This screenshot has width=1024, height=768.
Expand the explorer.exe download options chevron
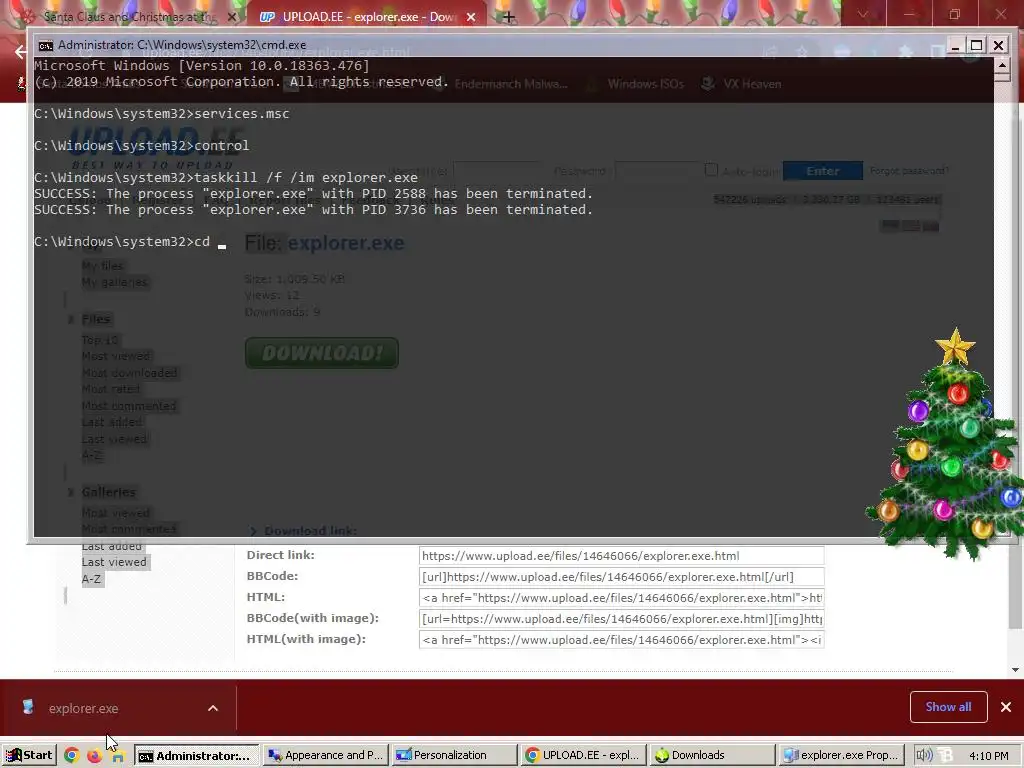[x=213, y=709]
